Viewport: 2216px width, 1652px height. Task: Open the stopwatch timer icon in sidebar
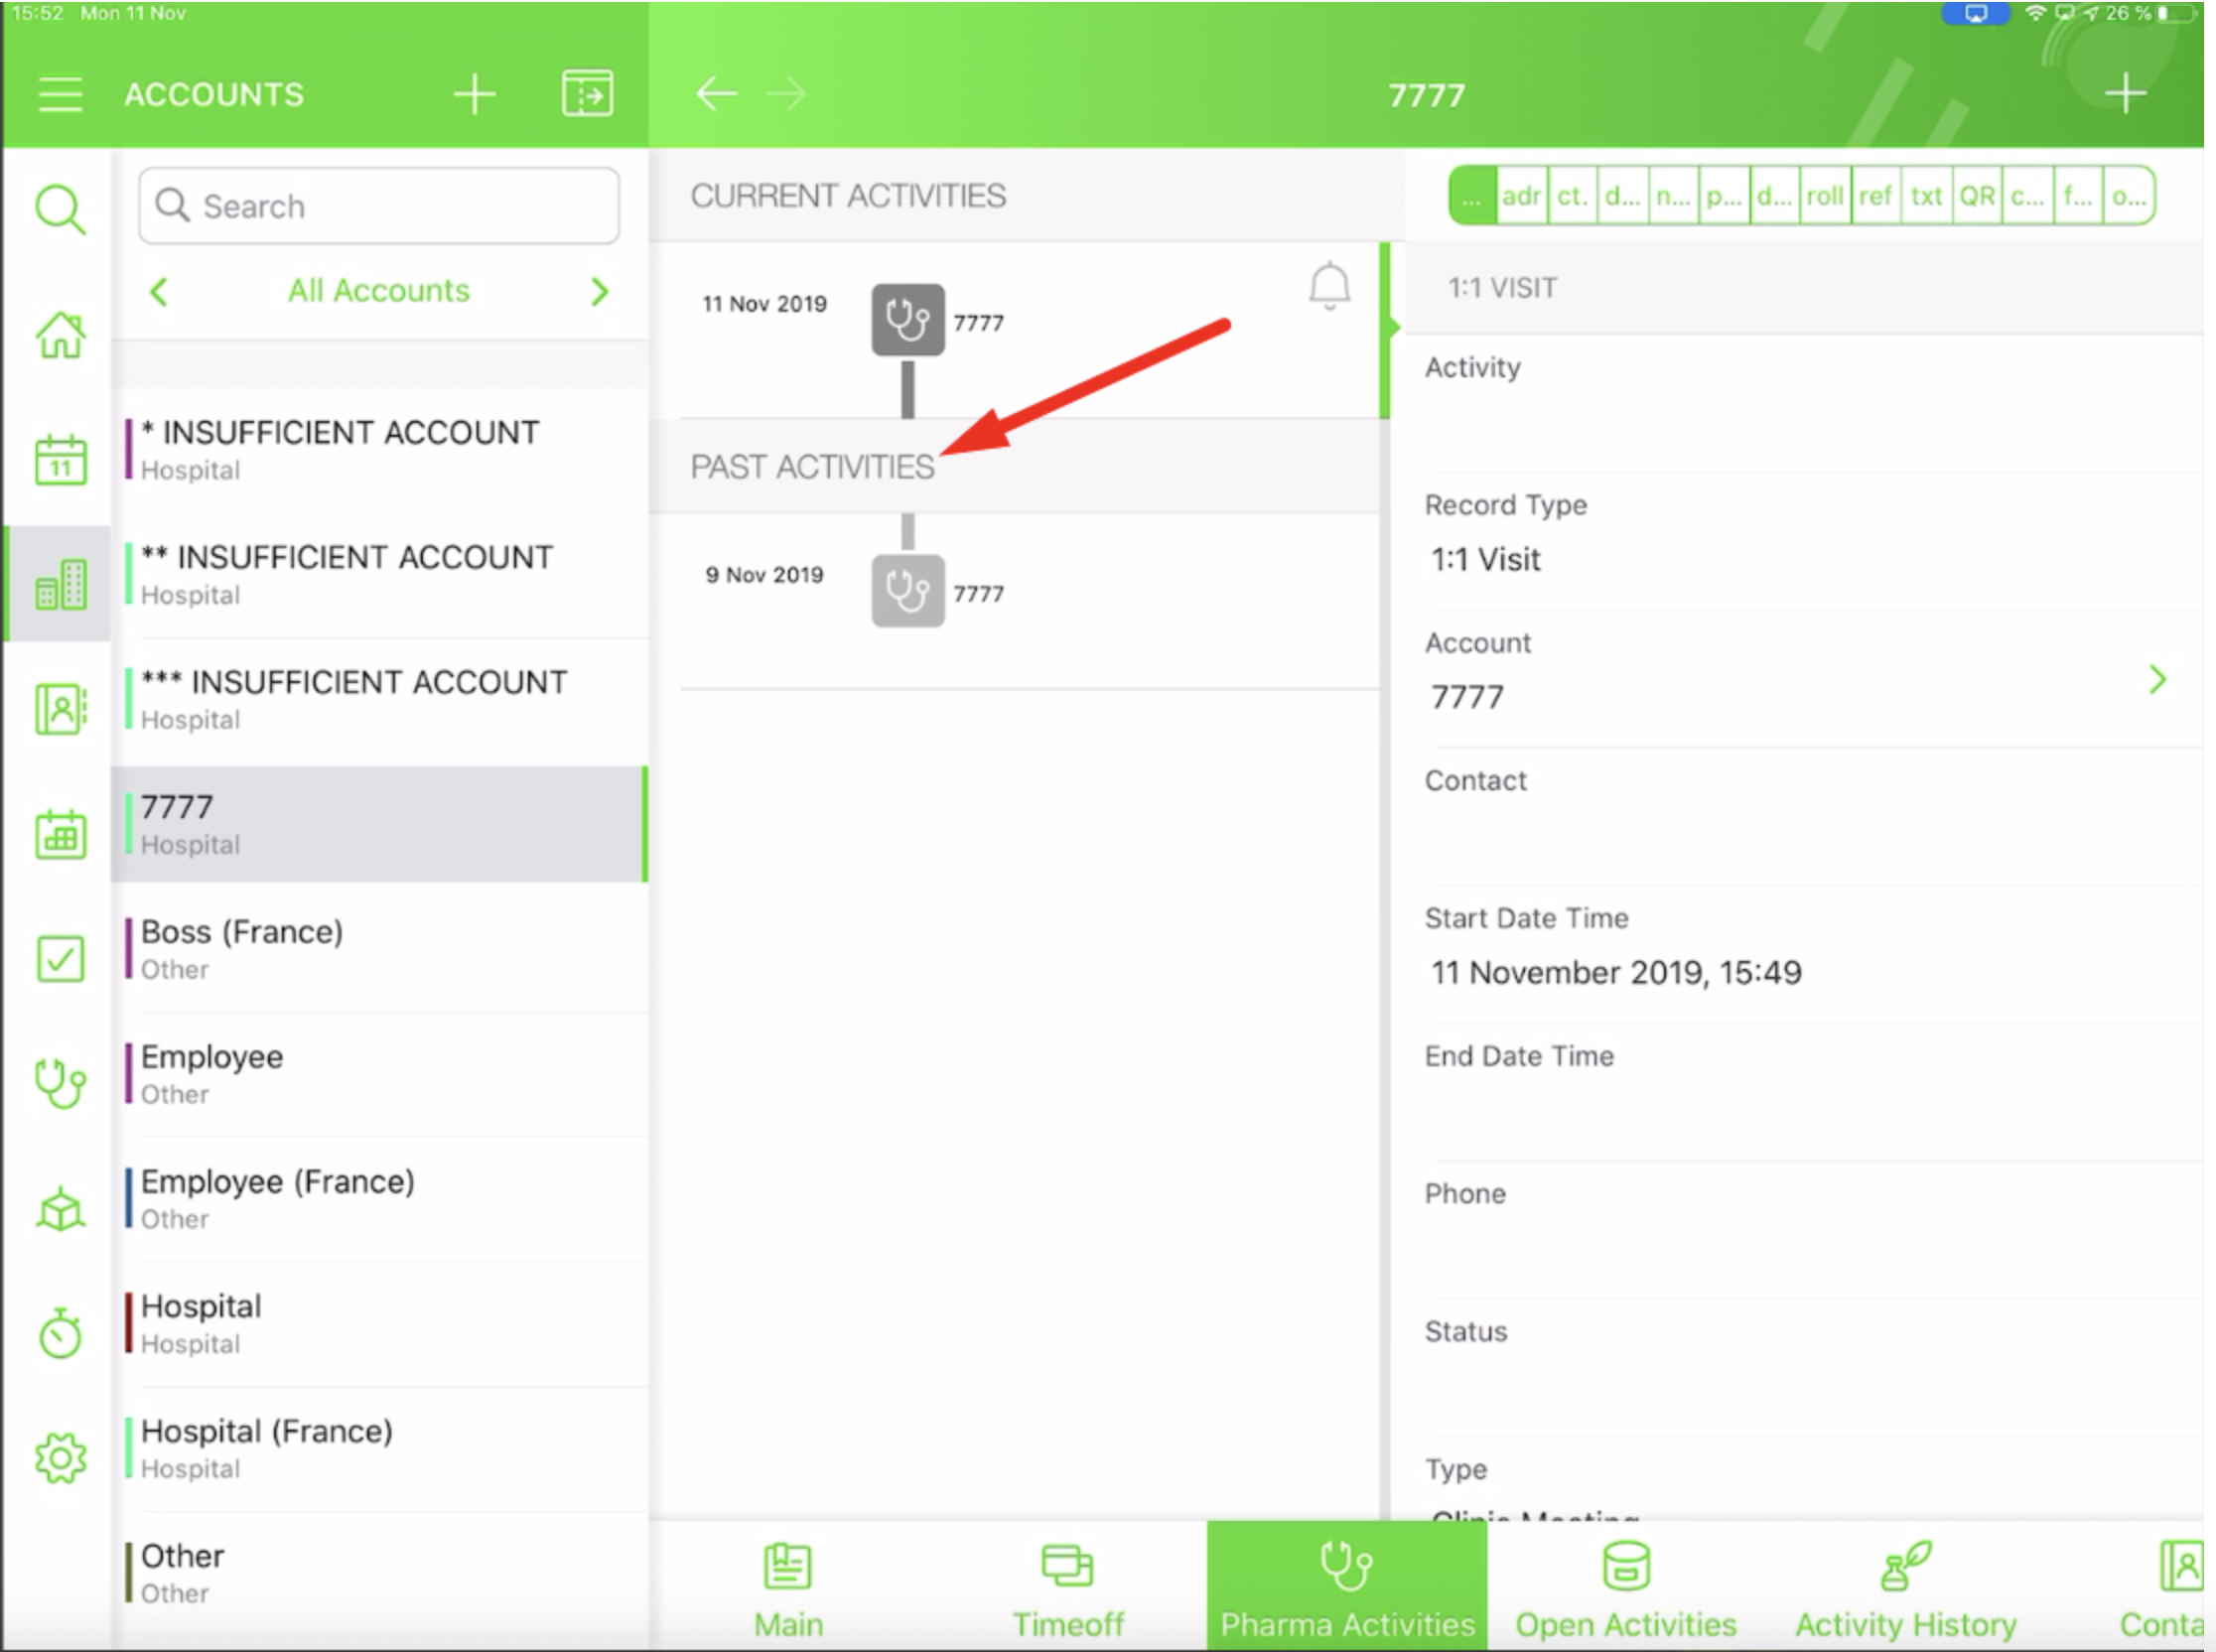click(x=61, y=1334)
